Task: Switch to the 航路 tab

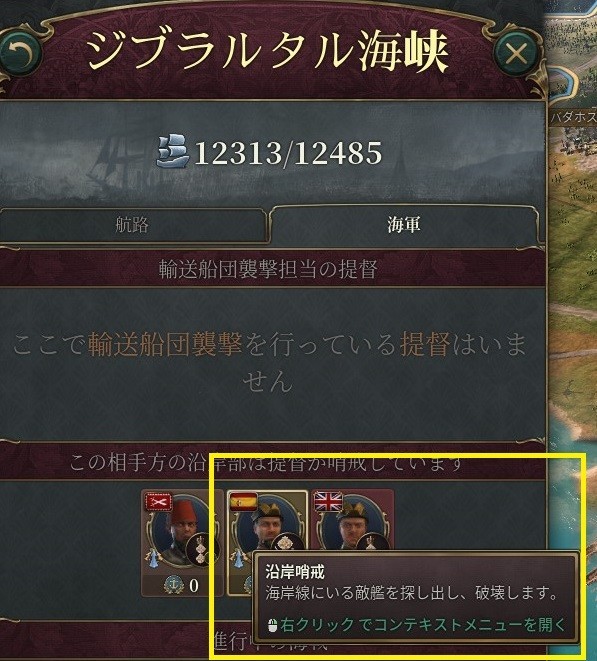Action: (132, 224)
